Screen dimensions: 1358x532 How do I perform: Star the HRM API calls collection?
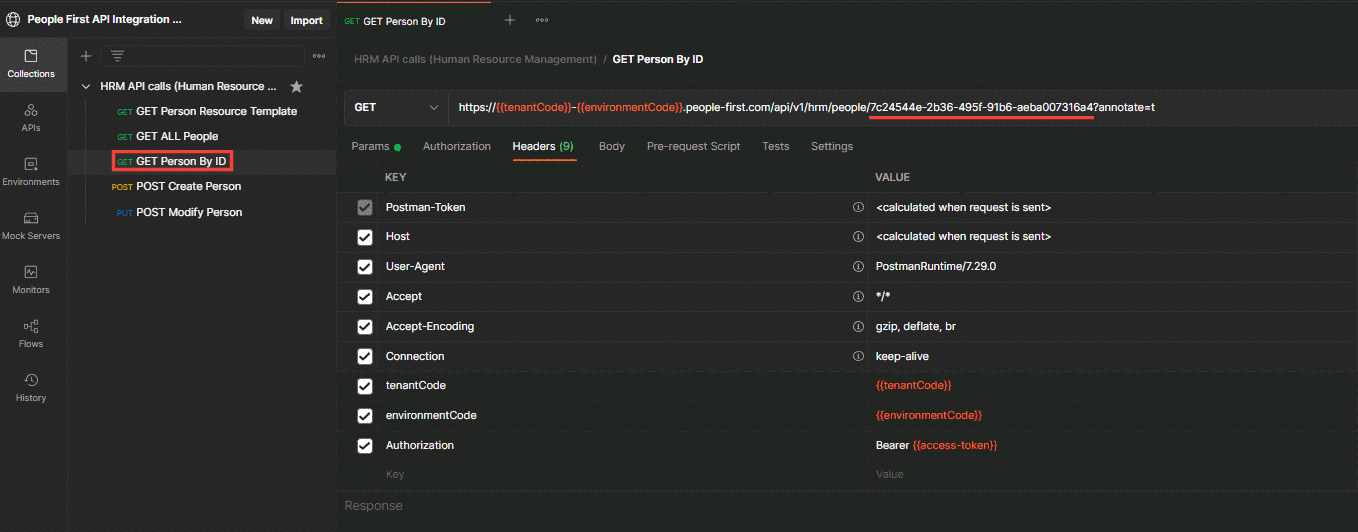click(296, 87)
